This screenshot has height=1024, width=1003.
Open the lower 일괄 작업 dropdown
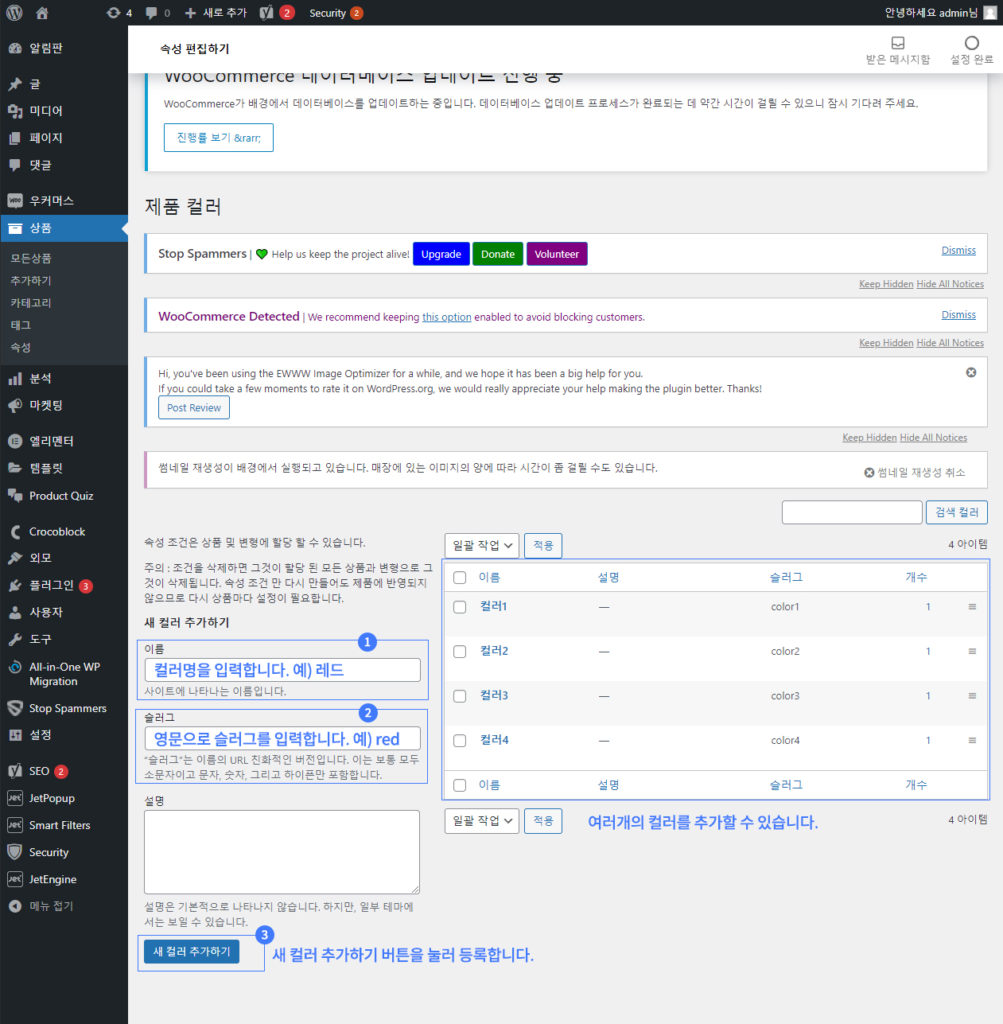tap(481, 818)
